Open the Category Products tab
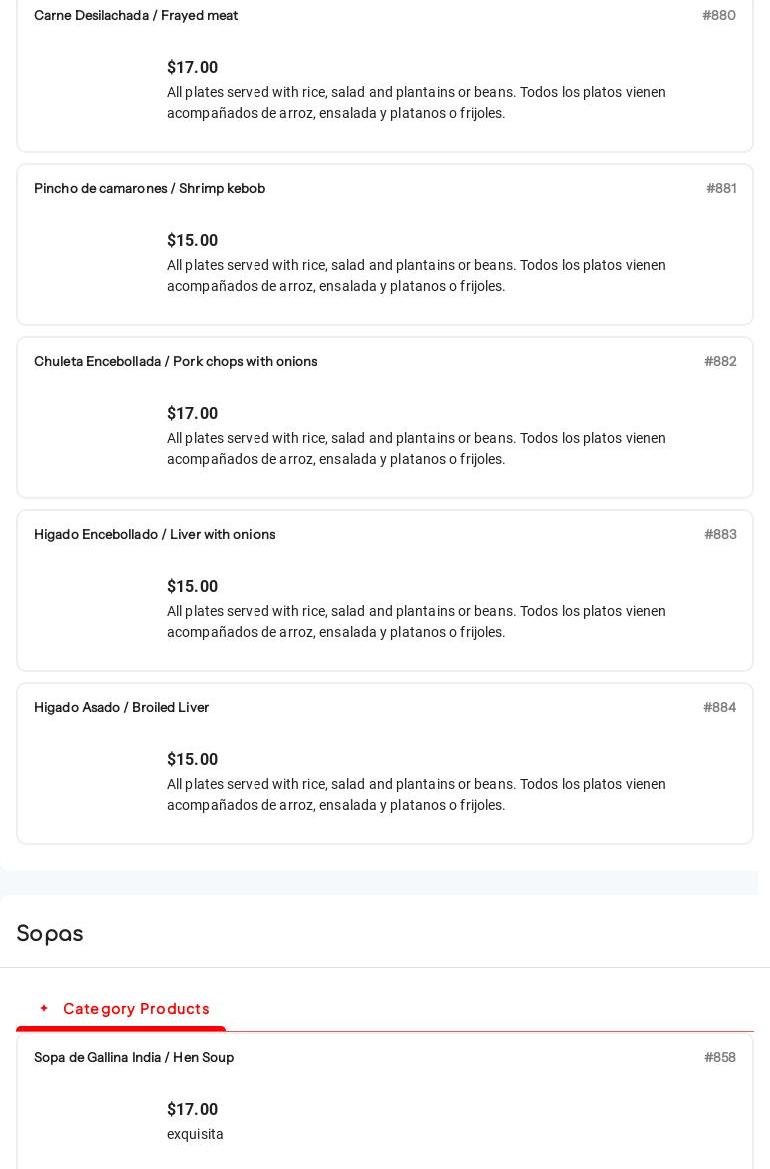This screenshot has width=770, height=1169. click(x=136, y=1009)
